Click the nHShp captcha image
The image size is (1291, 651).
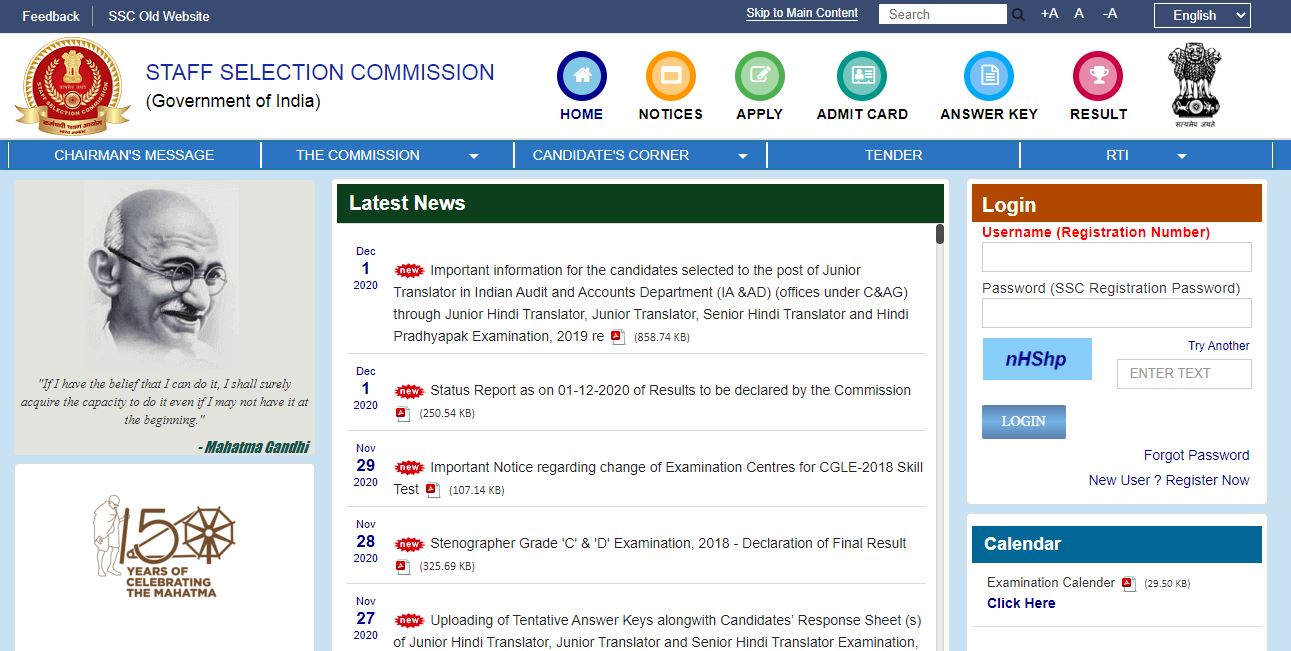1037,359
